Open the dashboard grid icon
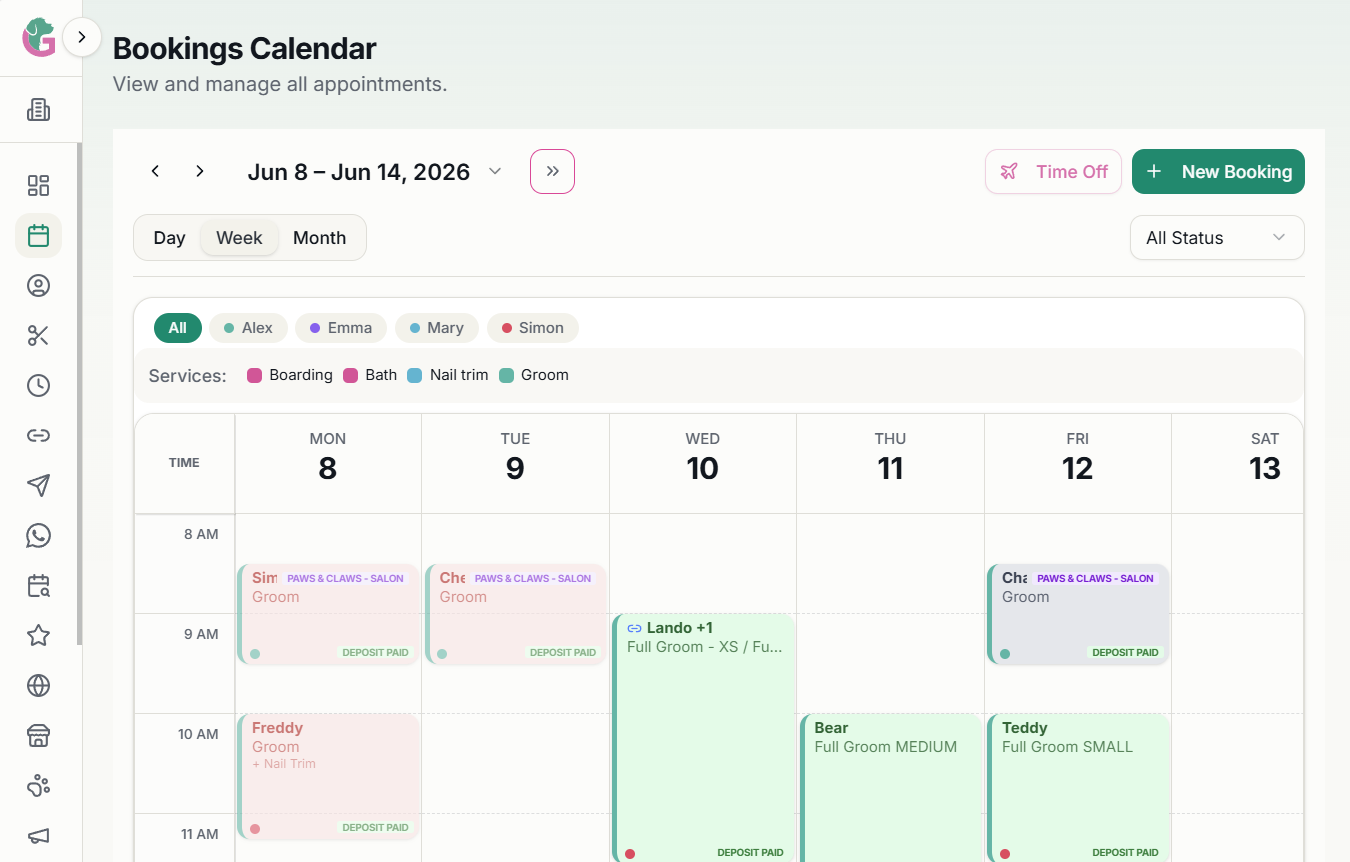 (x=38, y=185)
